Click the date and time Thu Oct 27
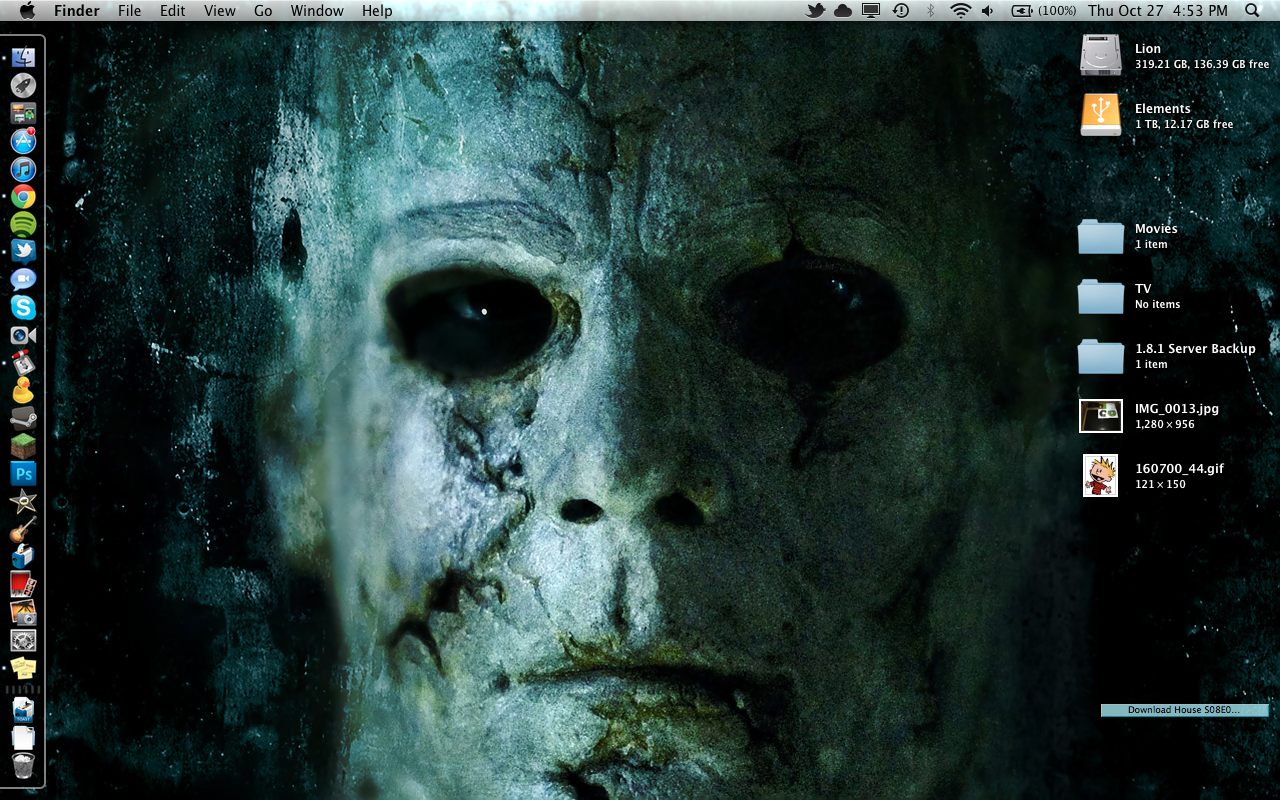Image resolution: width=1280 pixels, height=800 pixels. (x=1158, y=11)
